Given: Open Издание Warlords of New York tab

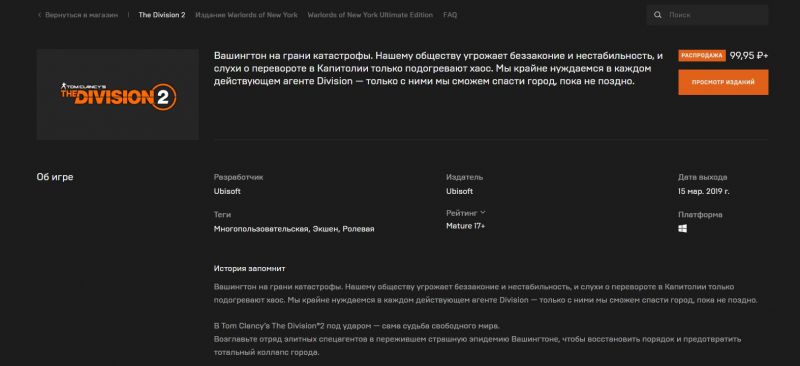Looking at the screenshot, I should [x=246, y=15].
